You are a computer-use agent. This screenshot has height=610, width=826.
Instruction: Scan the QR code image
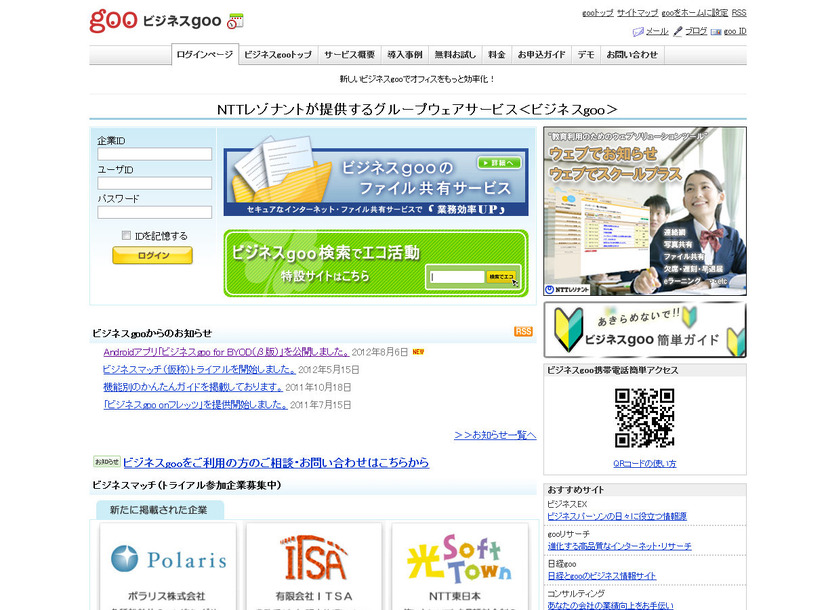(x=644, y=418)
